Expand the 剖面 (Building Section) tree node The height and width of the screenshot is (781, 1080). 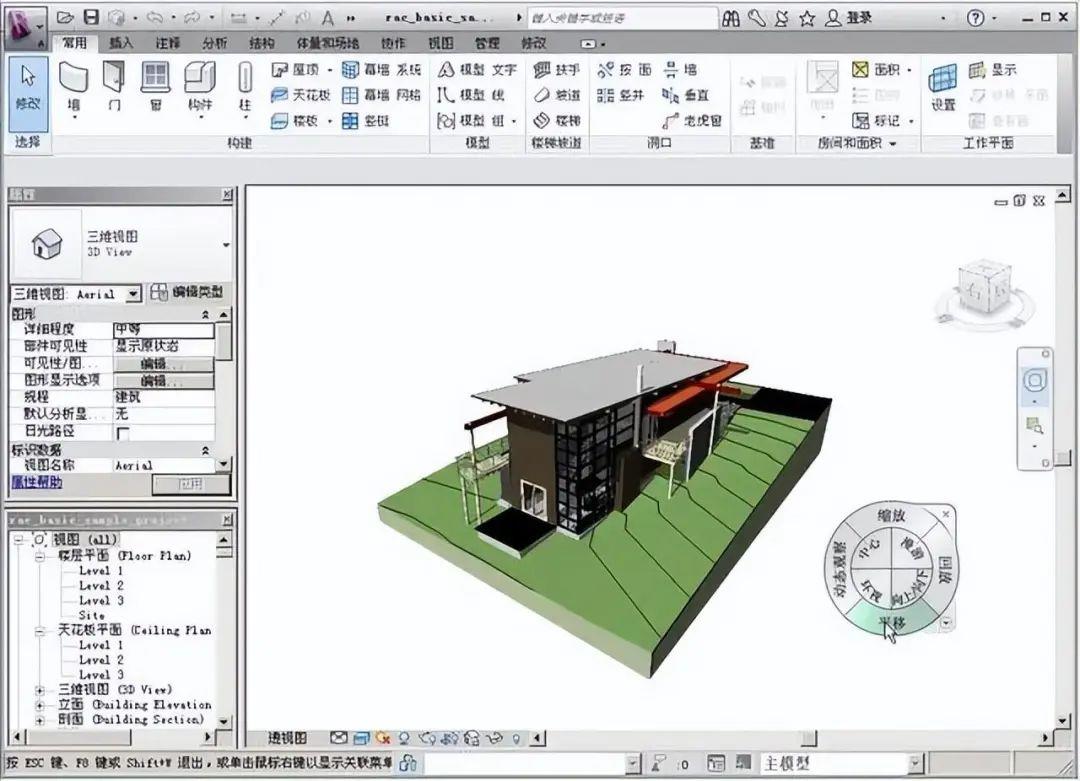pyautogui.click(x=39, y=720)
